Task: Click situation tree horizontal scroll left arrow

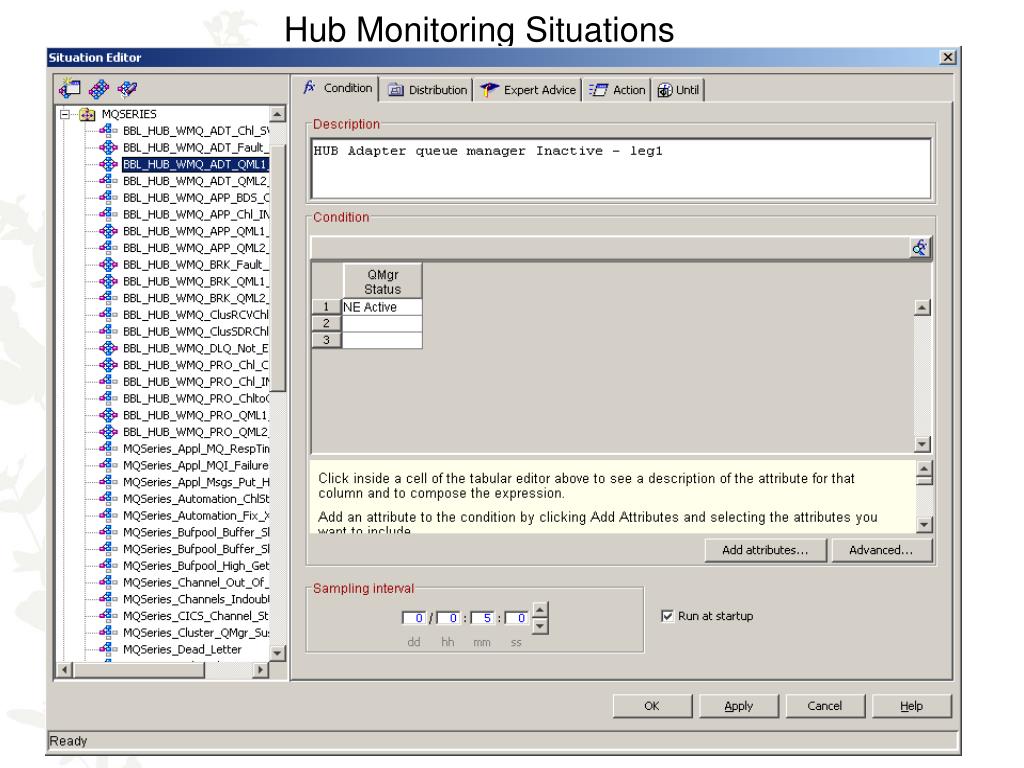Action: (65, 669)
